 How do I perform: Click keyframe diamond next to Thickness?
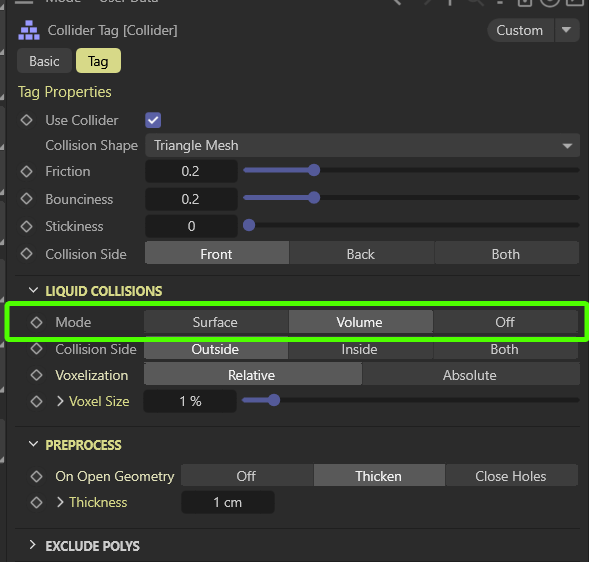click(36, 502)
